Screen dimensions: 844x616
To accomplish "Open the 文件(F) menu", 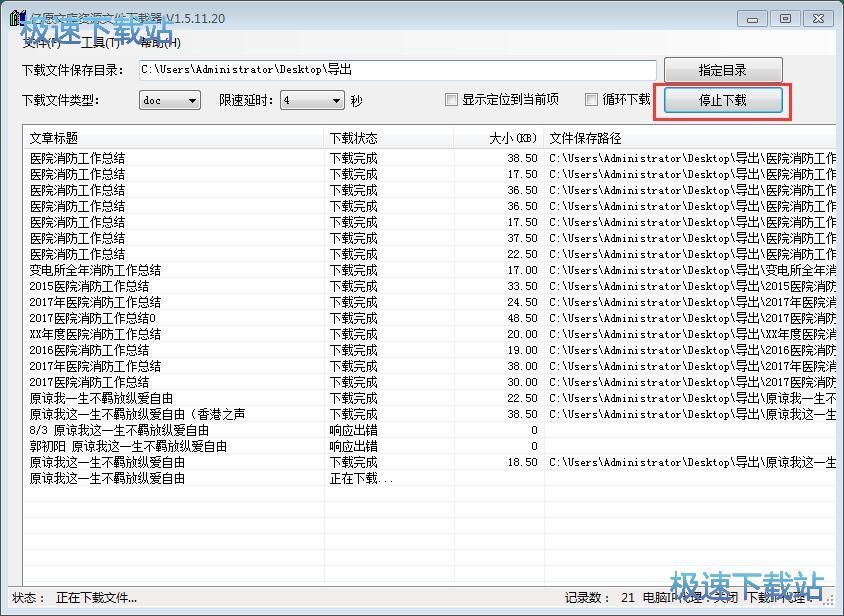I will (41, 43).
